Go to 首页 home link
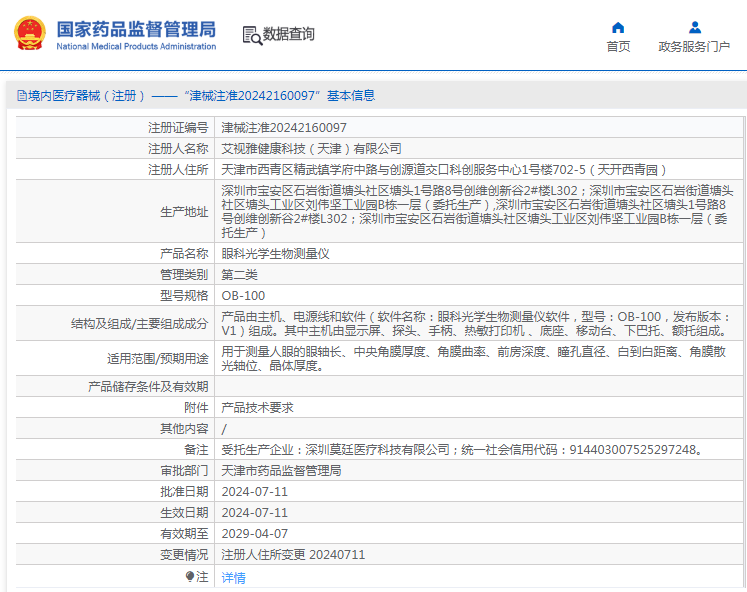This screenshot has width=747, height=592. tap(618, 47)
